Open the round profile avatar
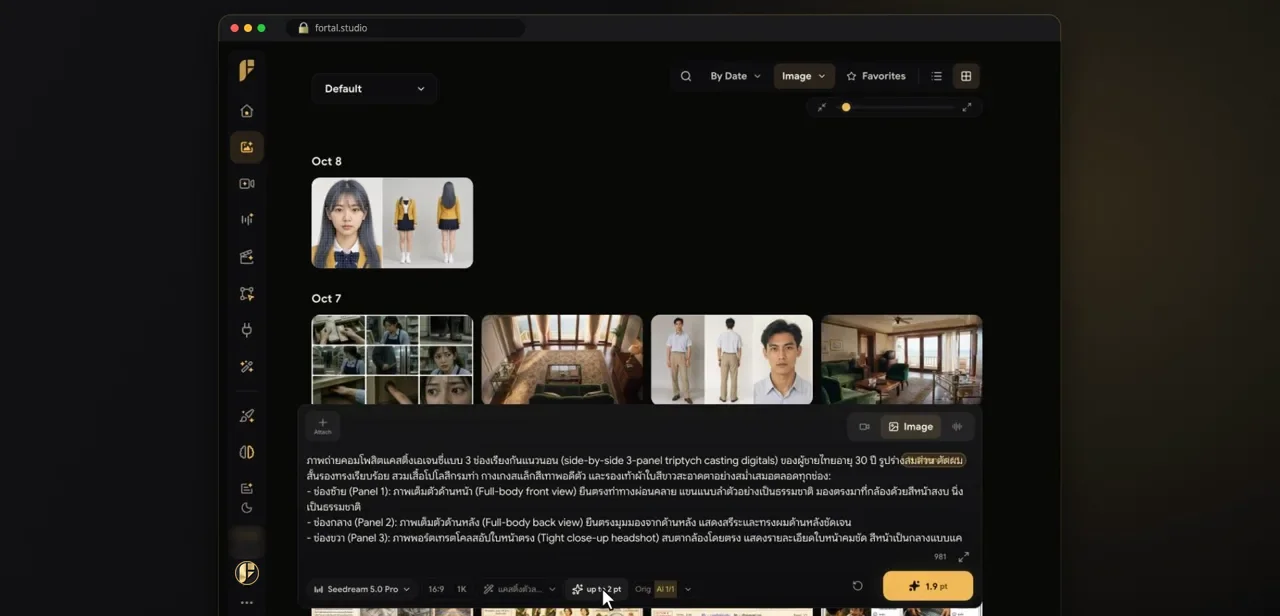 (x=247, y=573)
